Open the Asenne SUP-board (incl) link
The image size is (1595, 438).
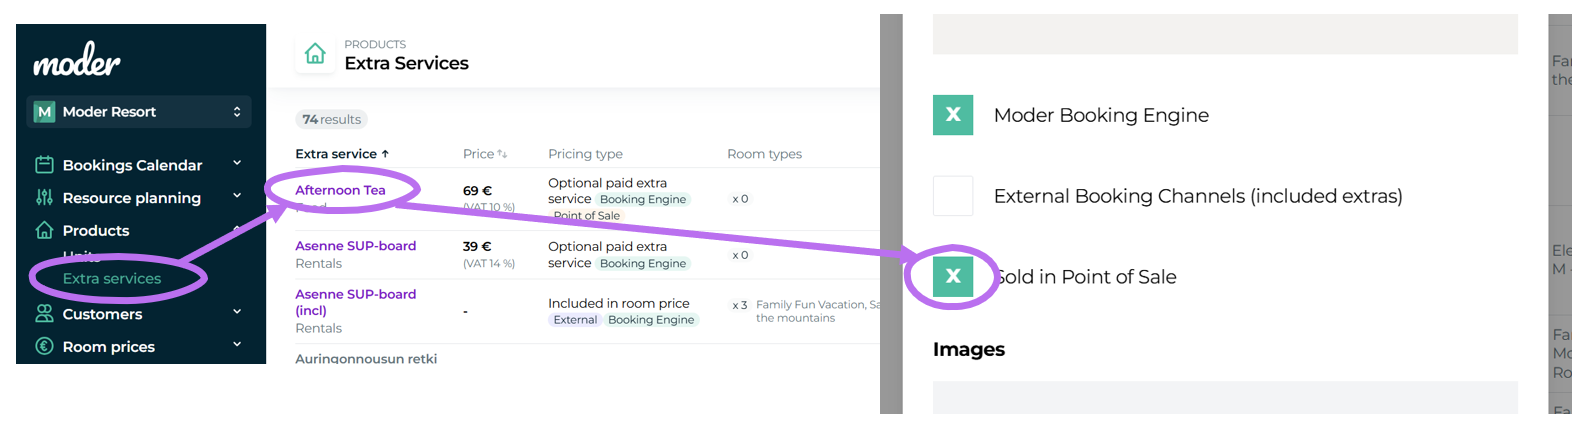click(x=355, y=302)
